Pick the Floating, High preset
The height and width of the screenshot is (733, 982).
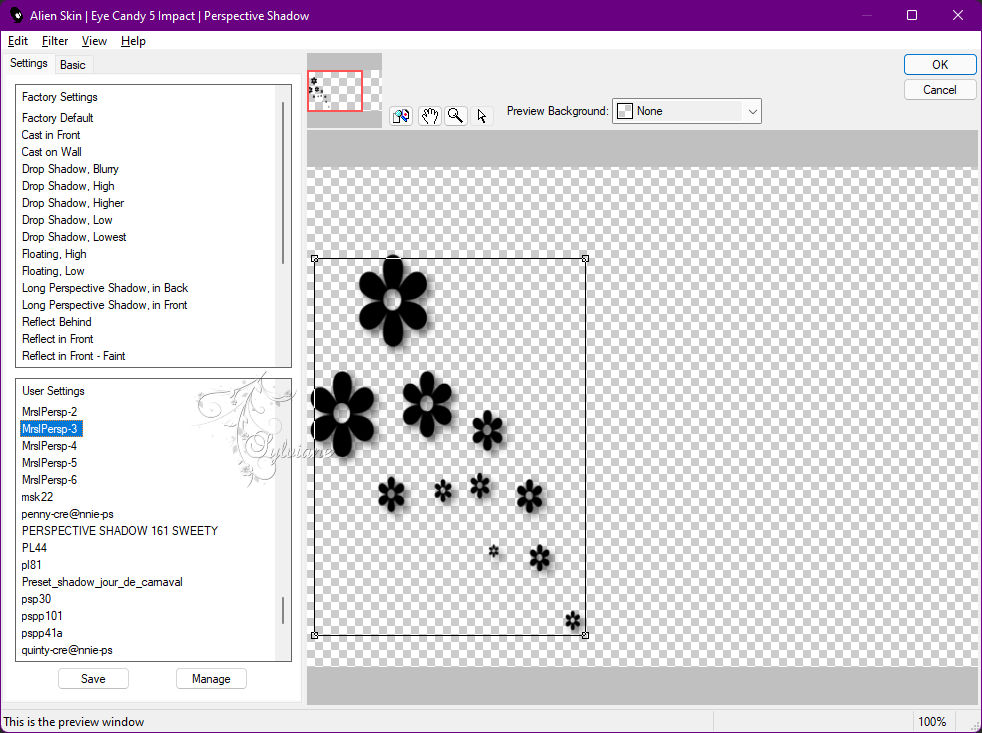point(54,254)
